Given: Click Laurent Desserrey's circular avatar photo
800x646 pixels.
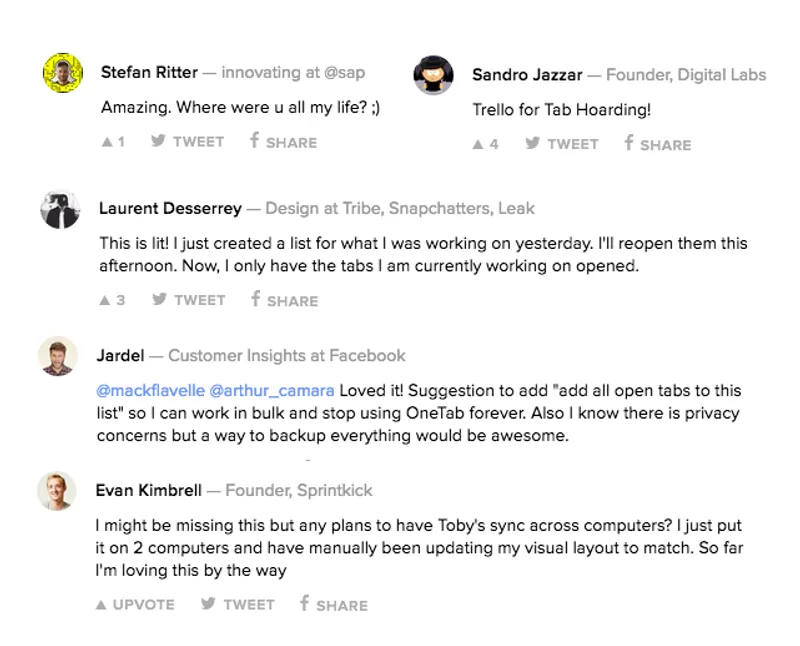Looking at the screenshot, I should pos(59,208).
